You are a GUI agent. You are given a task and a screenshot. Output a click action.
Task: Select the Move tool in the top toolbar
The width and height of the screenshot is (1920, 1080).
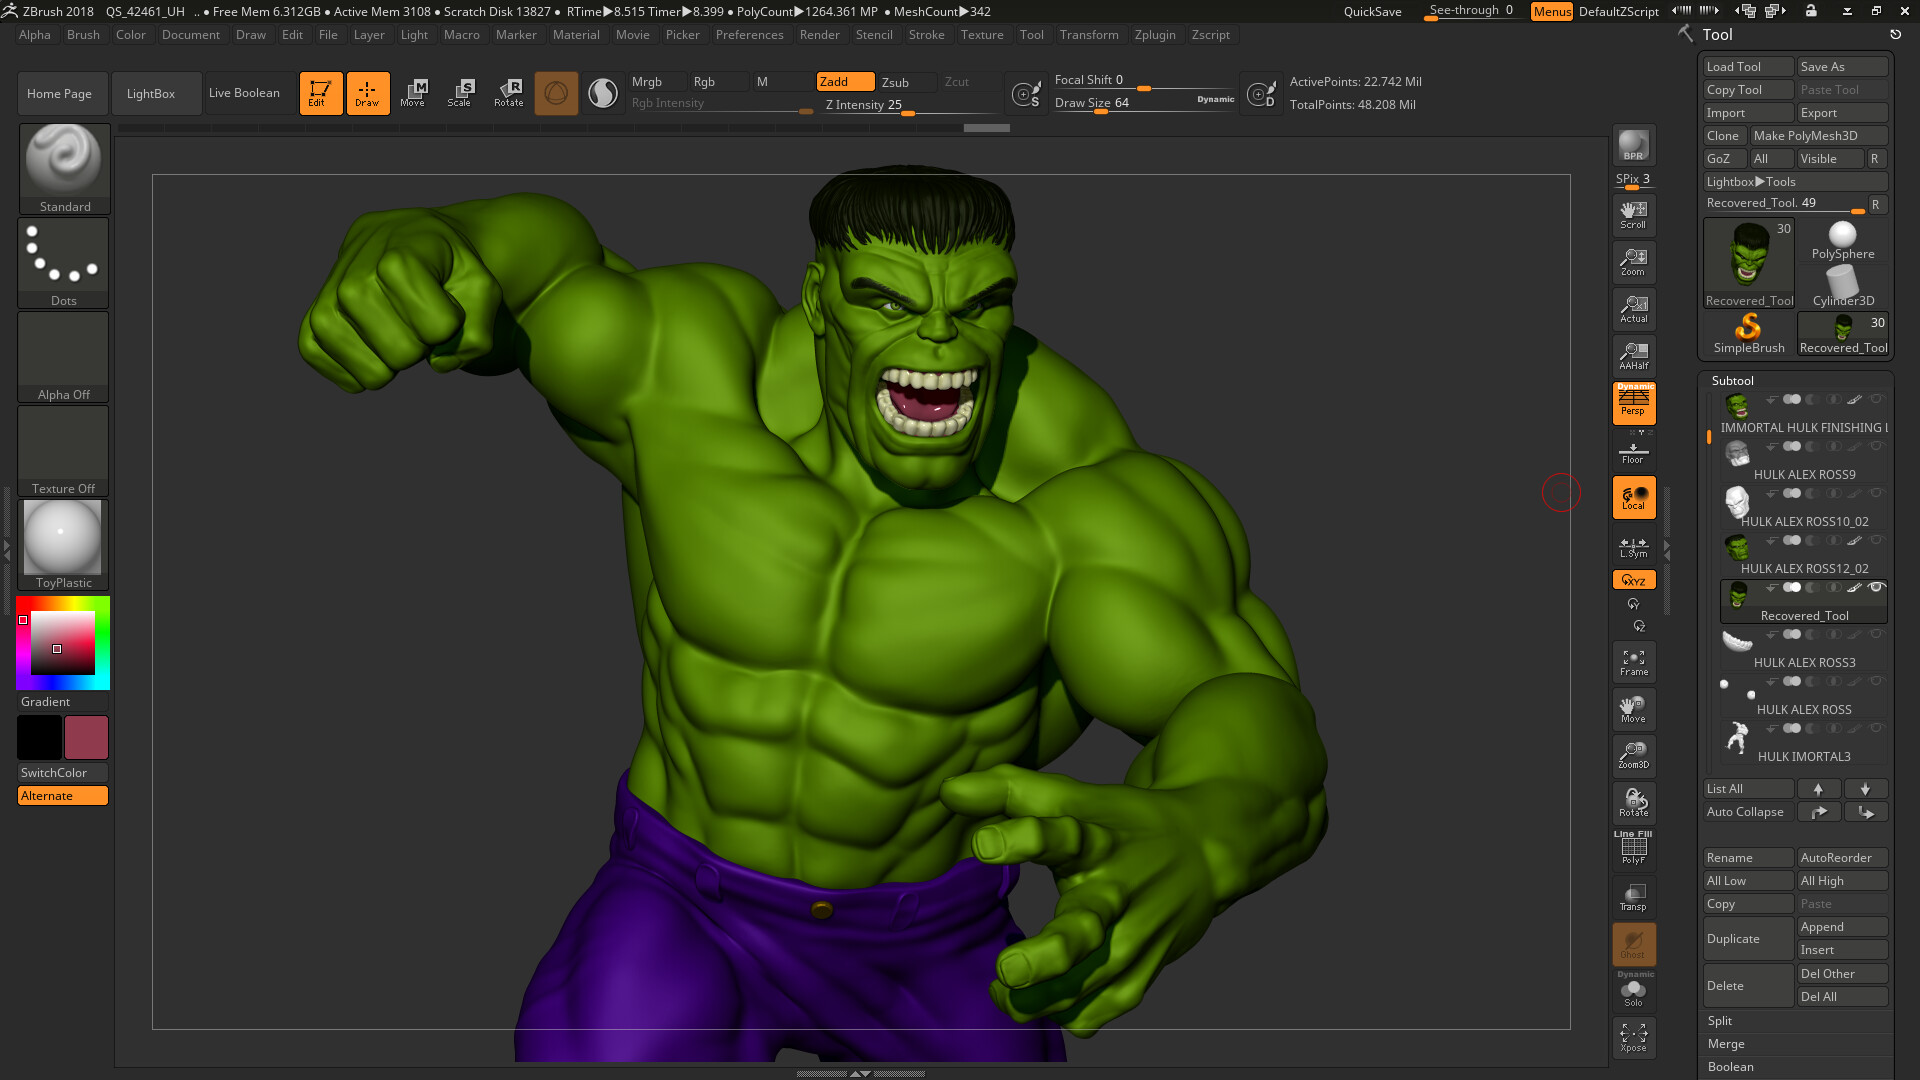point(413,93)
